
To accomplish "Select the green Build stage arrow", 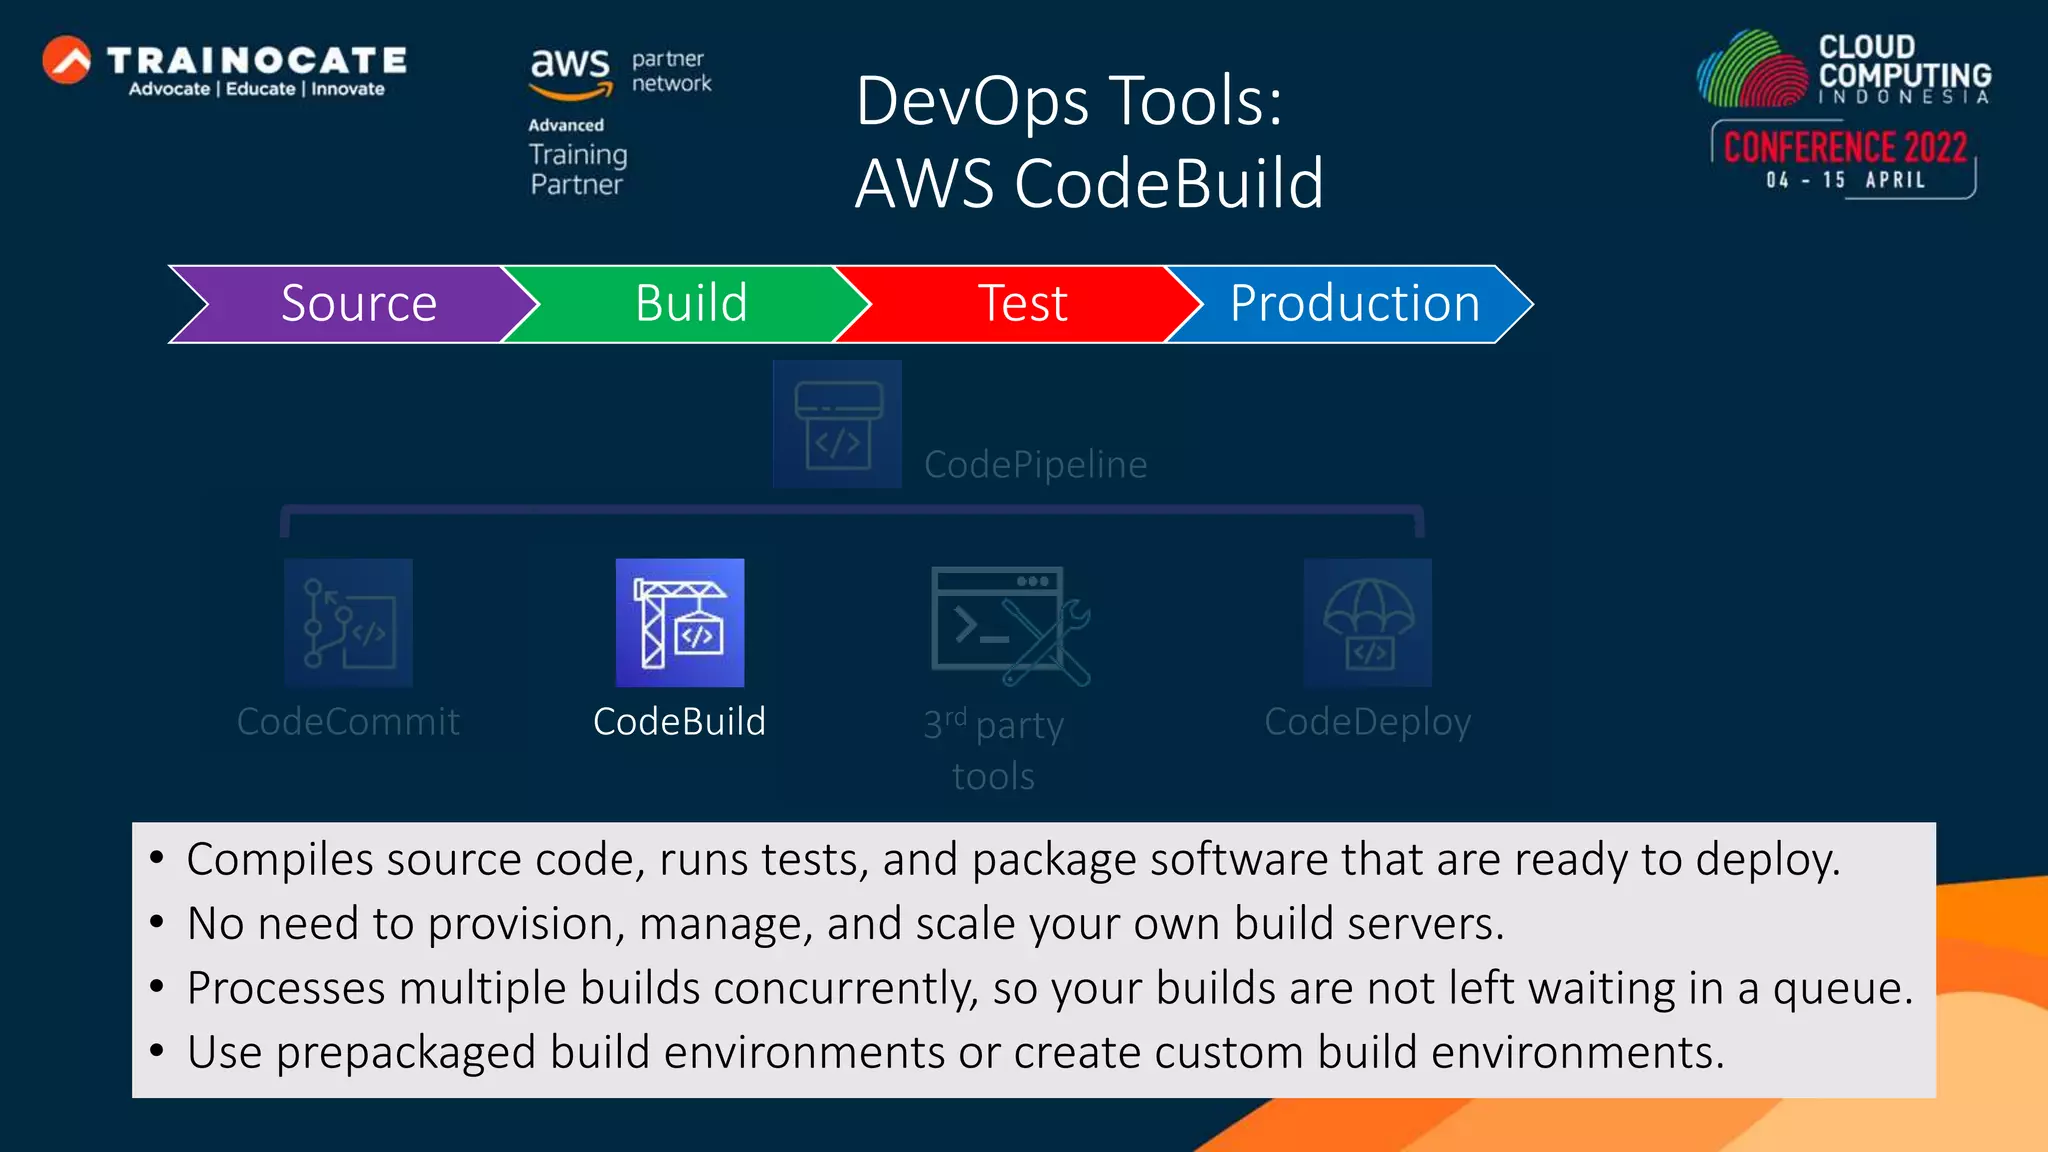I will click(x=687, y=304).
